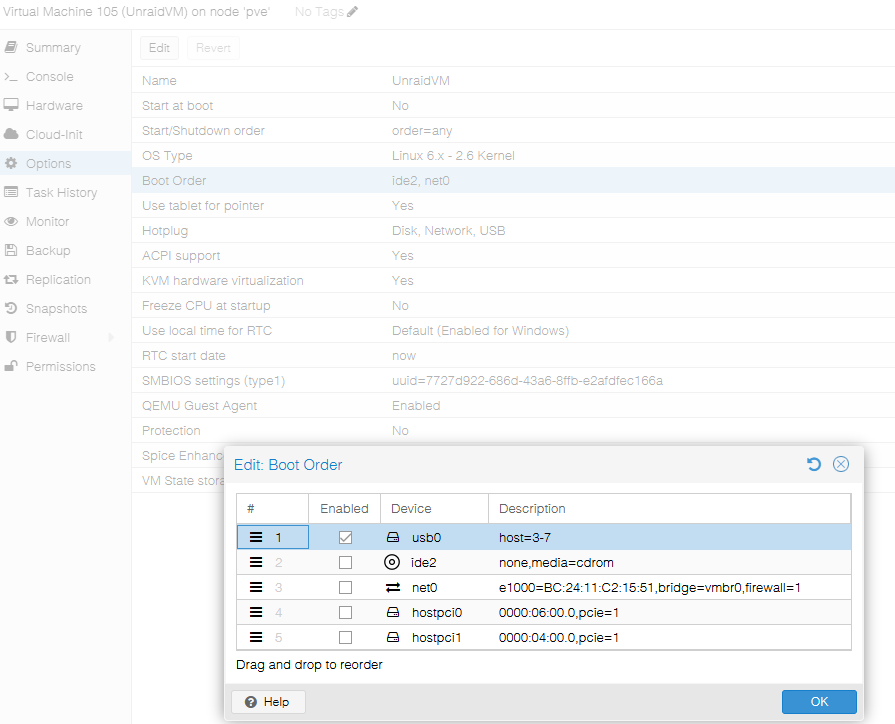Click the Monitor eye icon
This screenshot has height=724, width=895.
[x=11, y=222]
